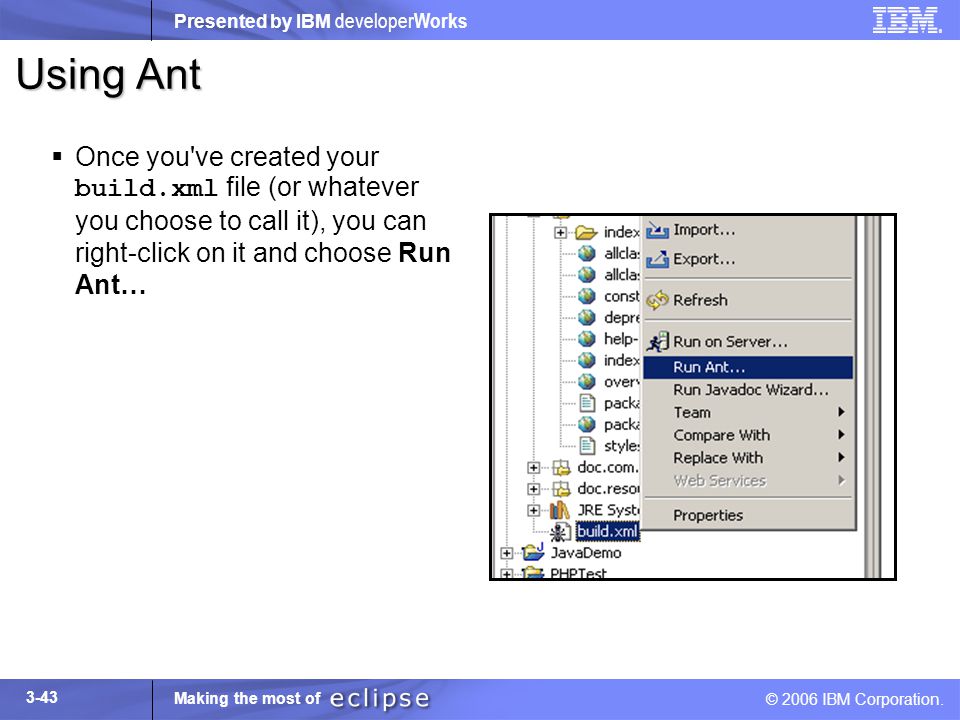Screen dimensions: 960x720
Task: Click the open folder icon beside index
Action: (586, 232)
